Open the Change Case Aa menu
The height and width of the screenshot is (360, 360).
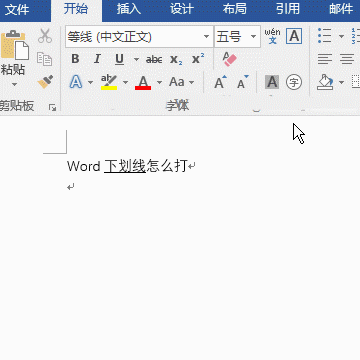tap(181, 82)
